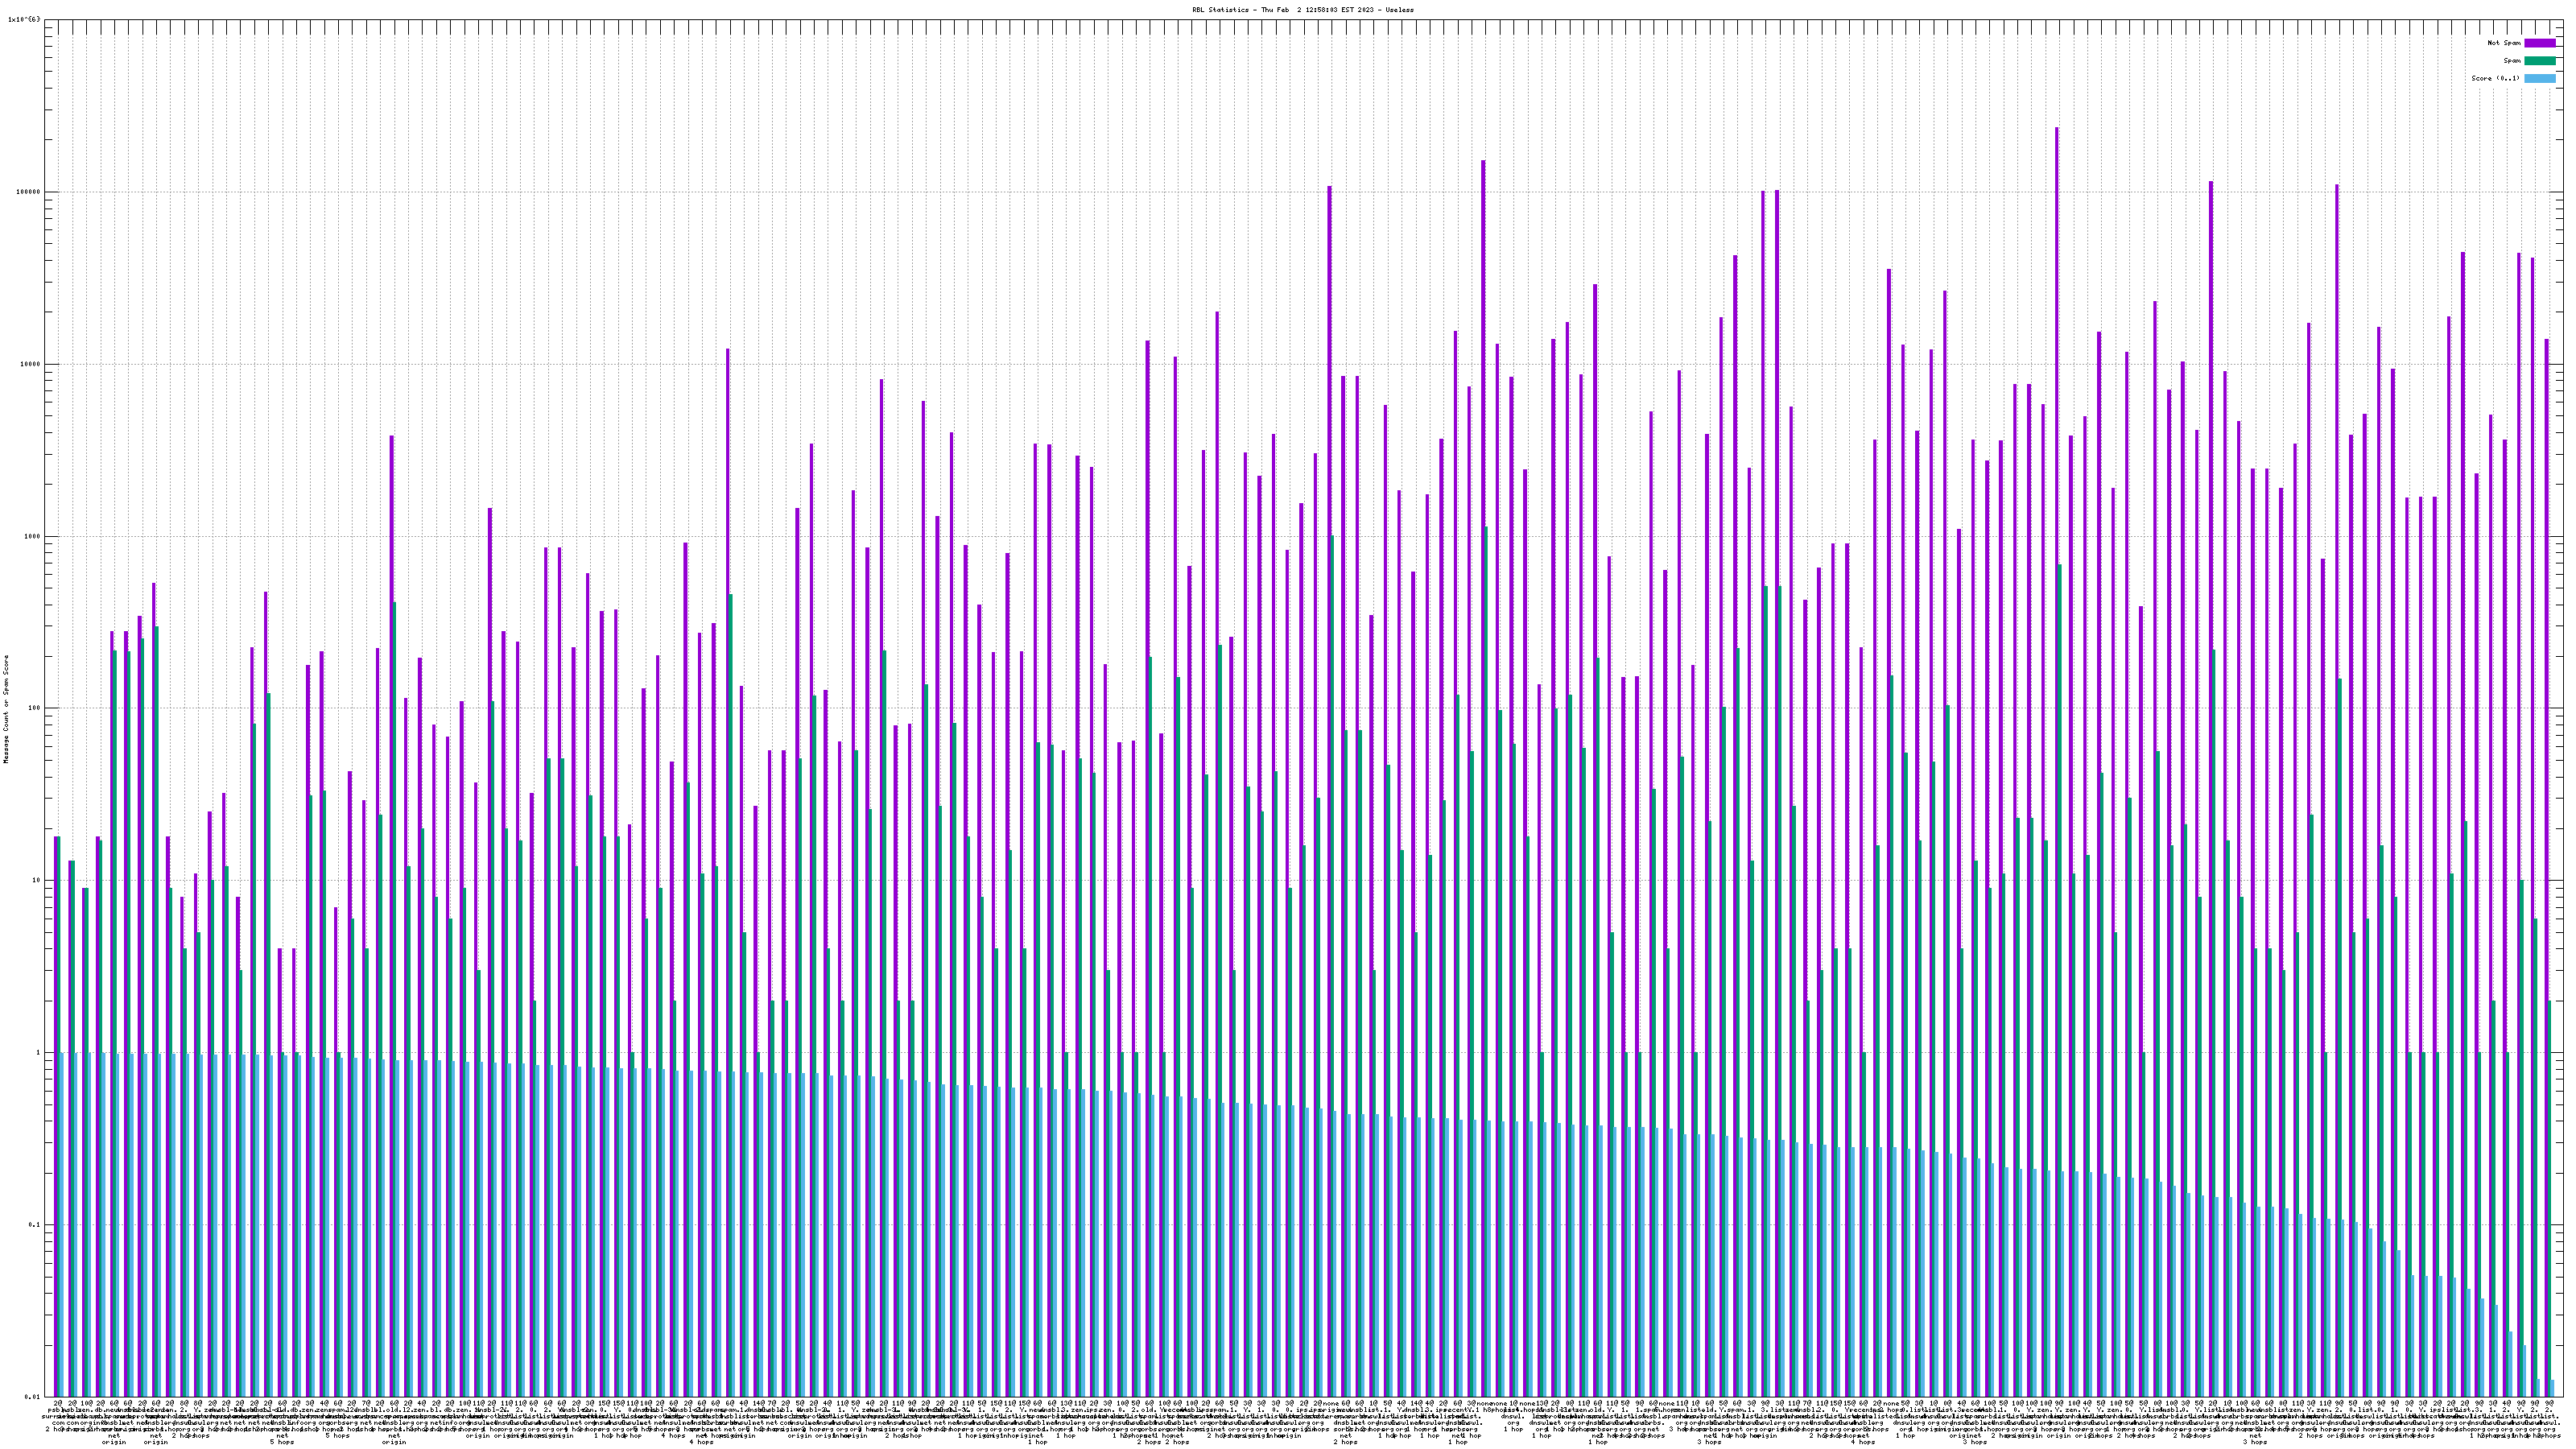Select the 'Score (0..1)' legend label
Image resolution: width=2576 pixels, height=1449 pixels.
(2495, 78)
